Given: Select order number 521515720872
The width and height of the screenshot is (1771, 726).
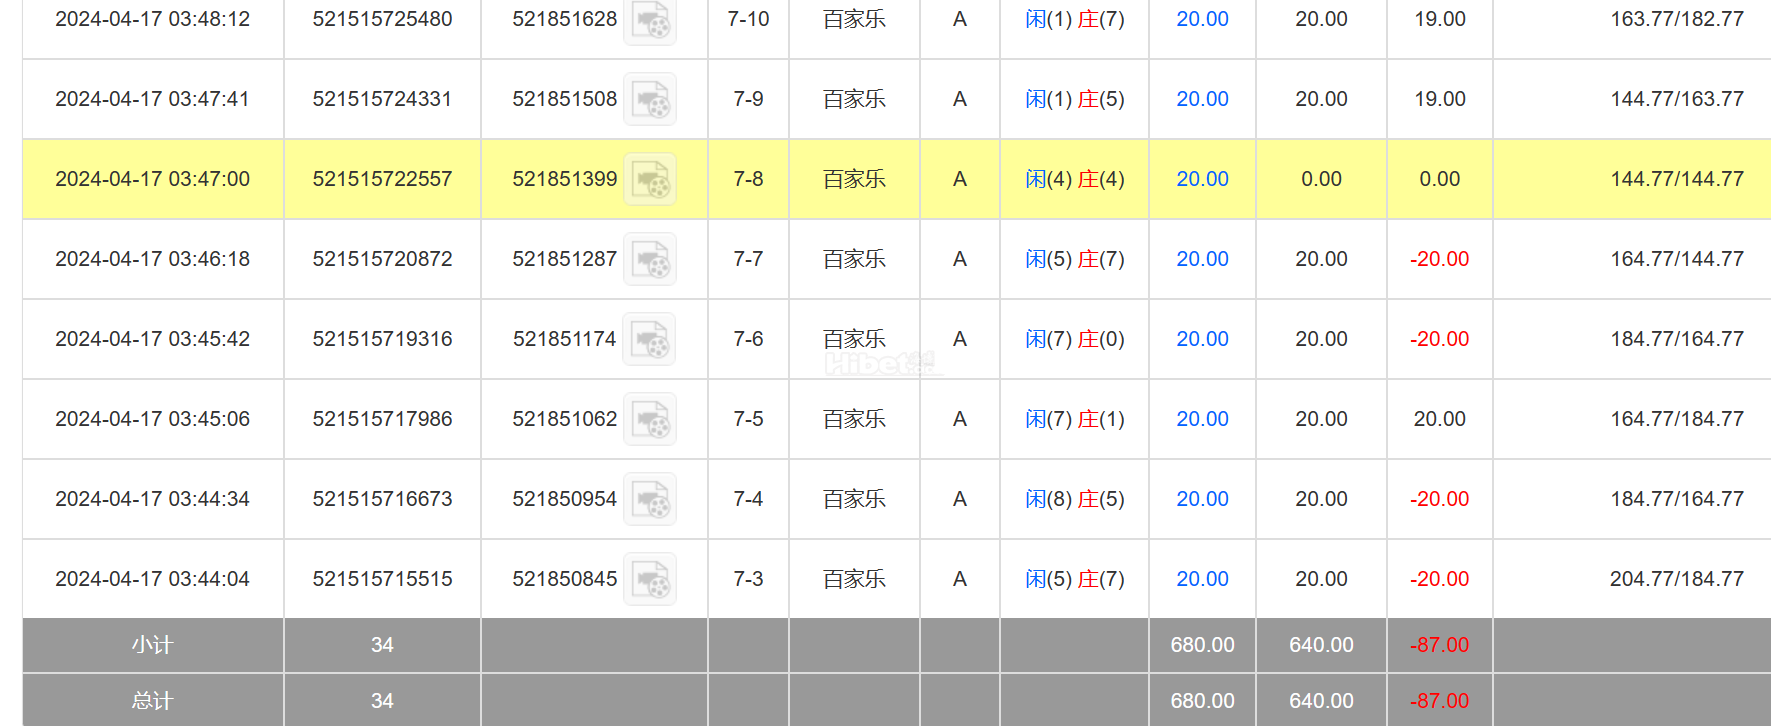Looking at the screenshot, I should [382, 259].
